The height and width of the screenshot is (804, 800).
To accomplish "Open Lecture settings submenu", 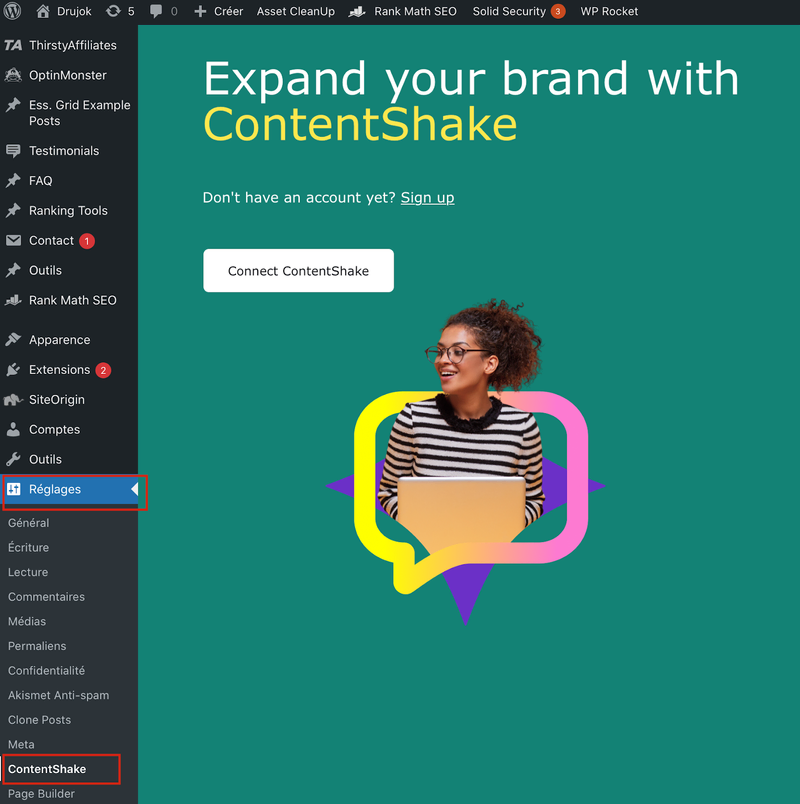I will [x=28, y=572].
